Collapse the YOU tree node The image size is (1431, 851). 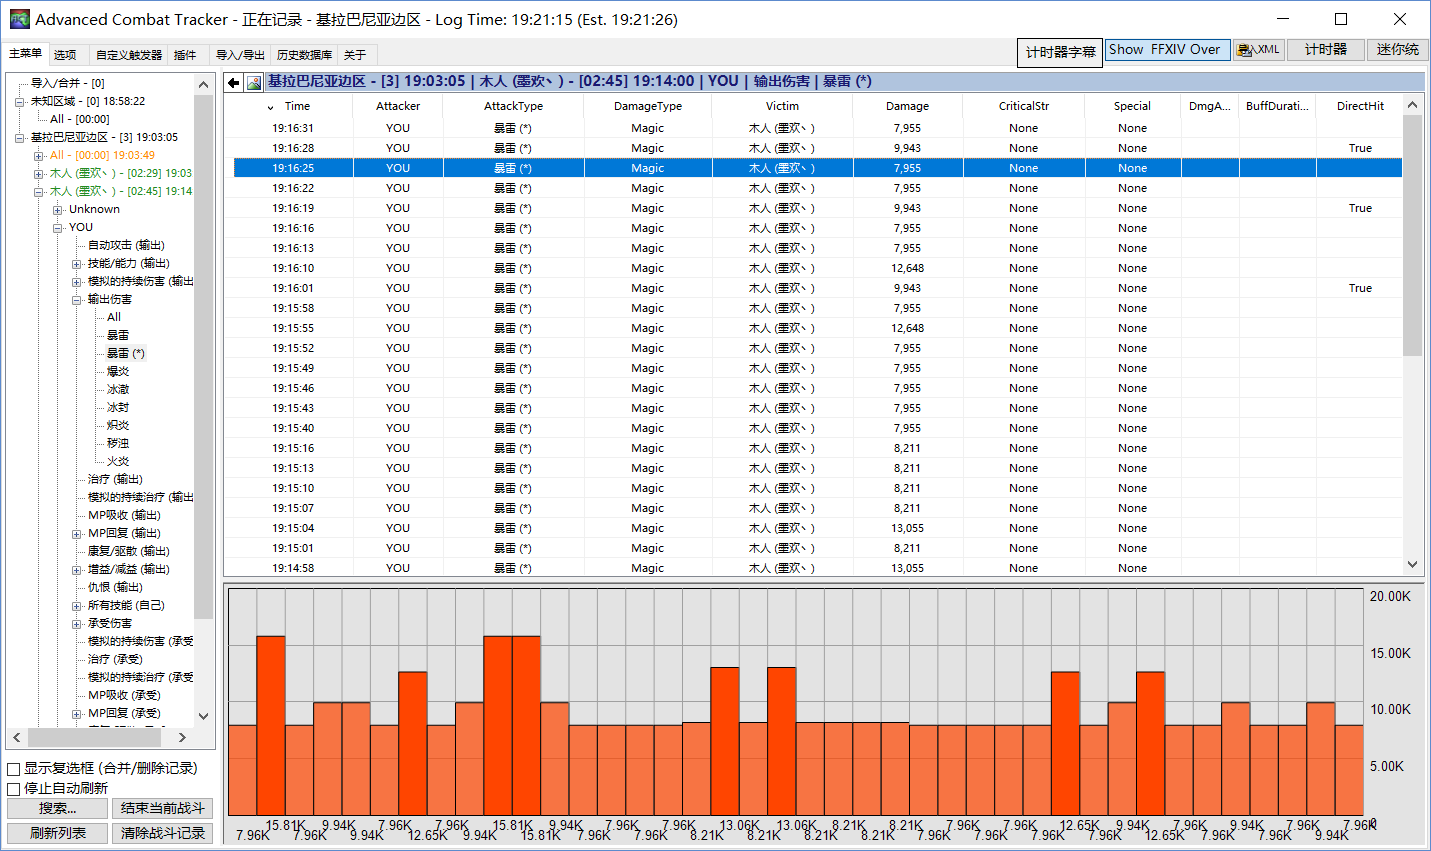(x=58, y=228)
